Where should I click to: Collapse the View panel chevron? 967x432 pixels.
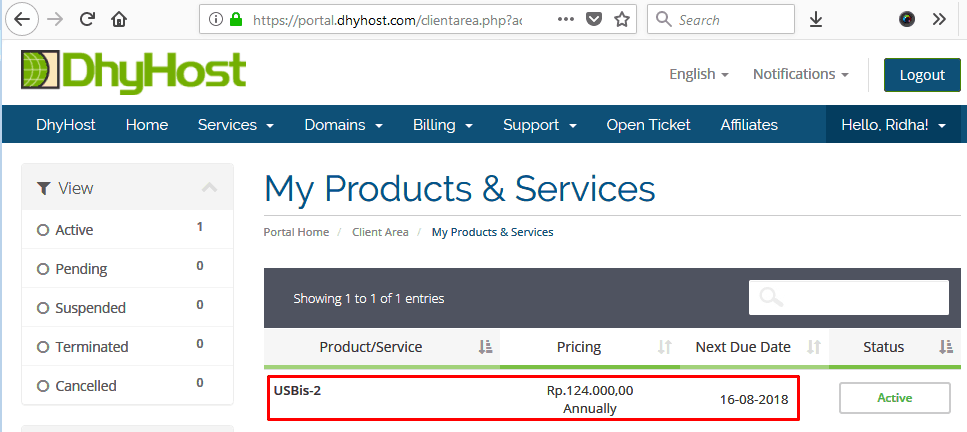coord(209,188)
